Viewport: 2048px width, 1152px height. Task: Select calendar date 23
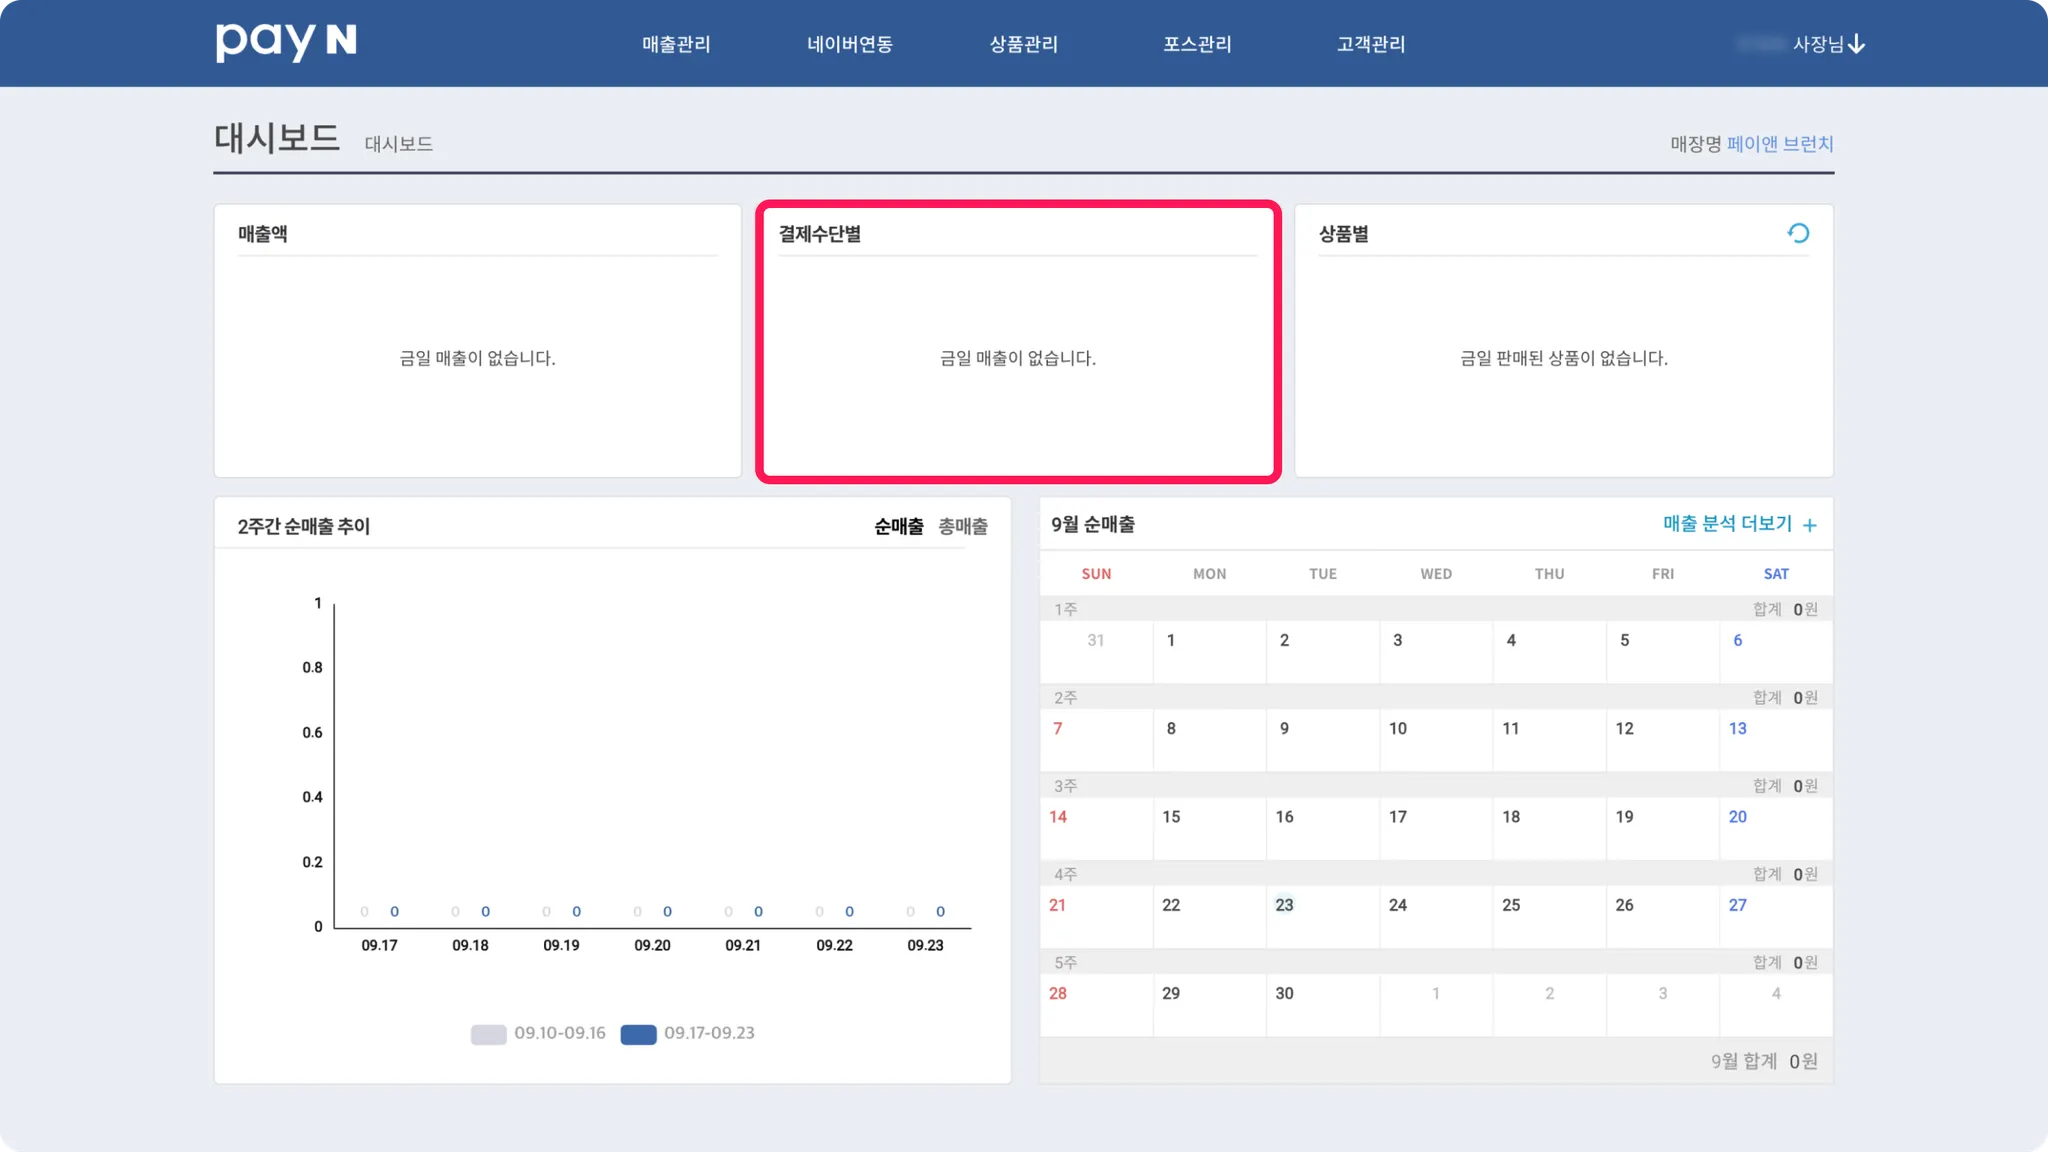(1284, 905)
